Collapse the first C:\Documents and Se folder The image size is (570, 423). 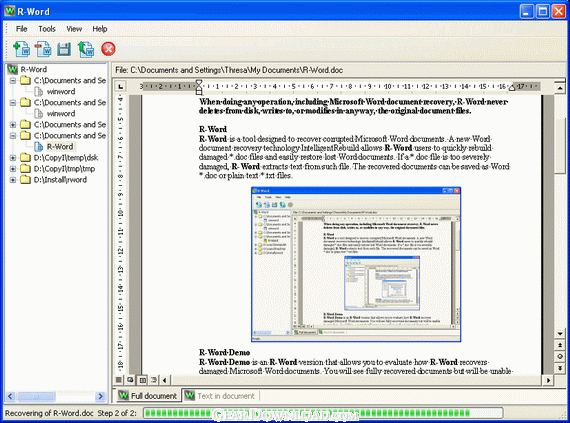pyautogui.click(x=13, y=80)
